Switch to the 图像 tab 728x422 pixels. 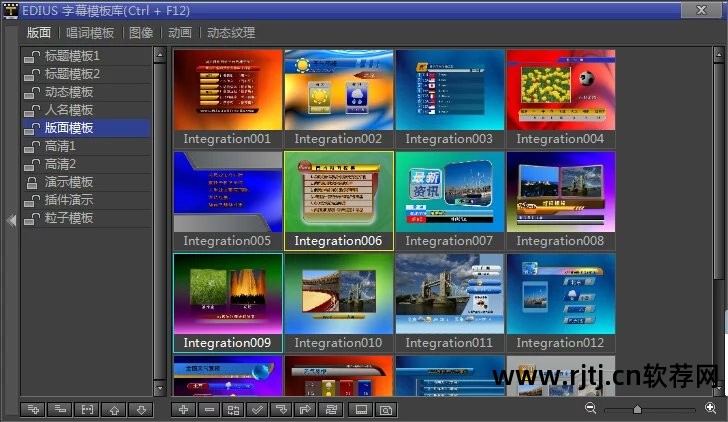click(x=141, y=32)
